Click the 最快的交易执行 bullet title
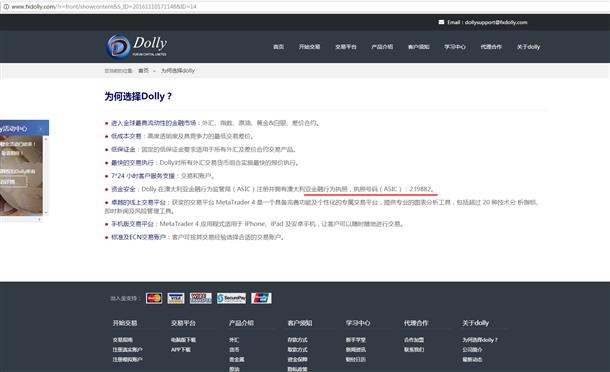 pos(132,163)
